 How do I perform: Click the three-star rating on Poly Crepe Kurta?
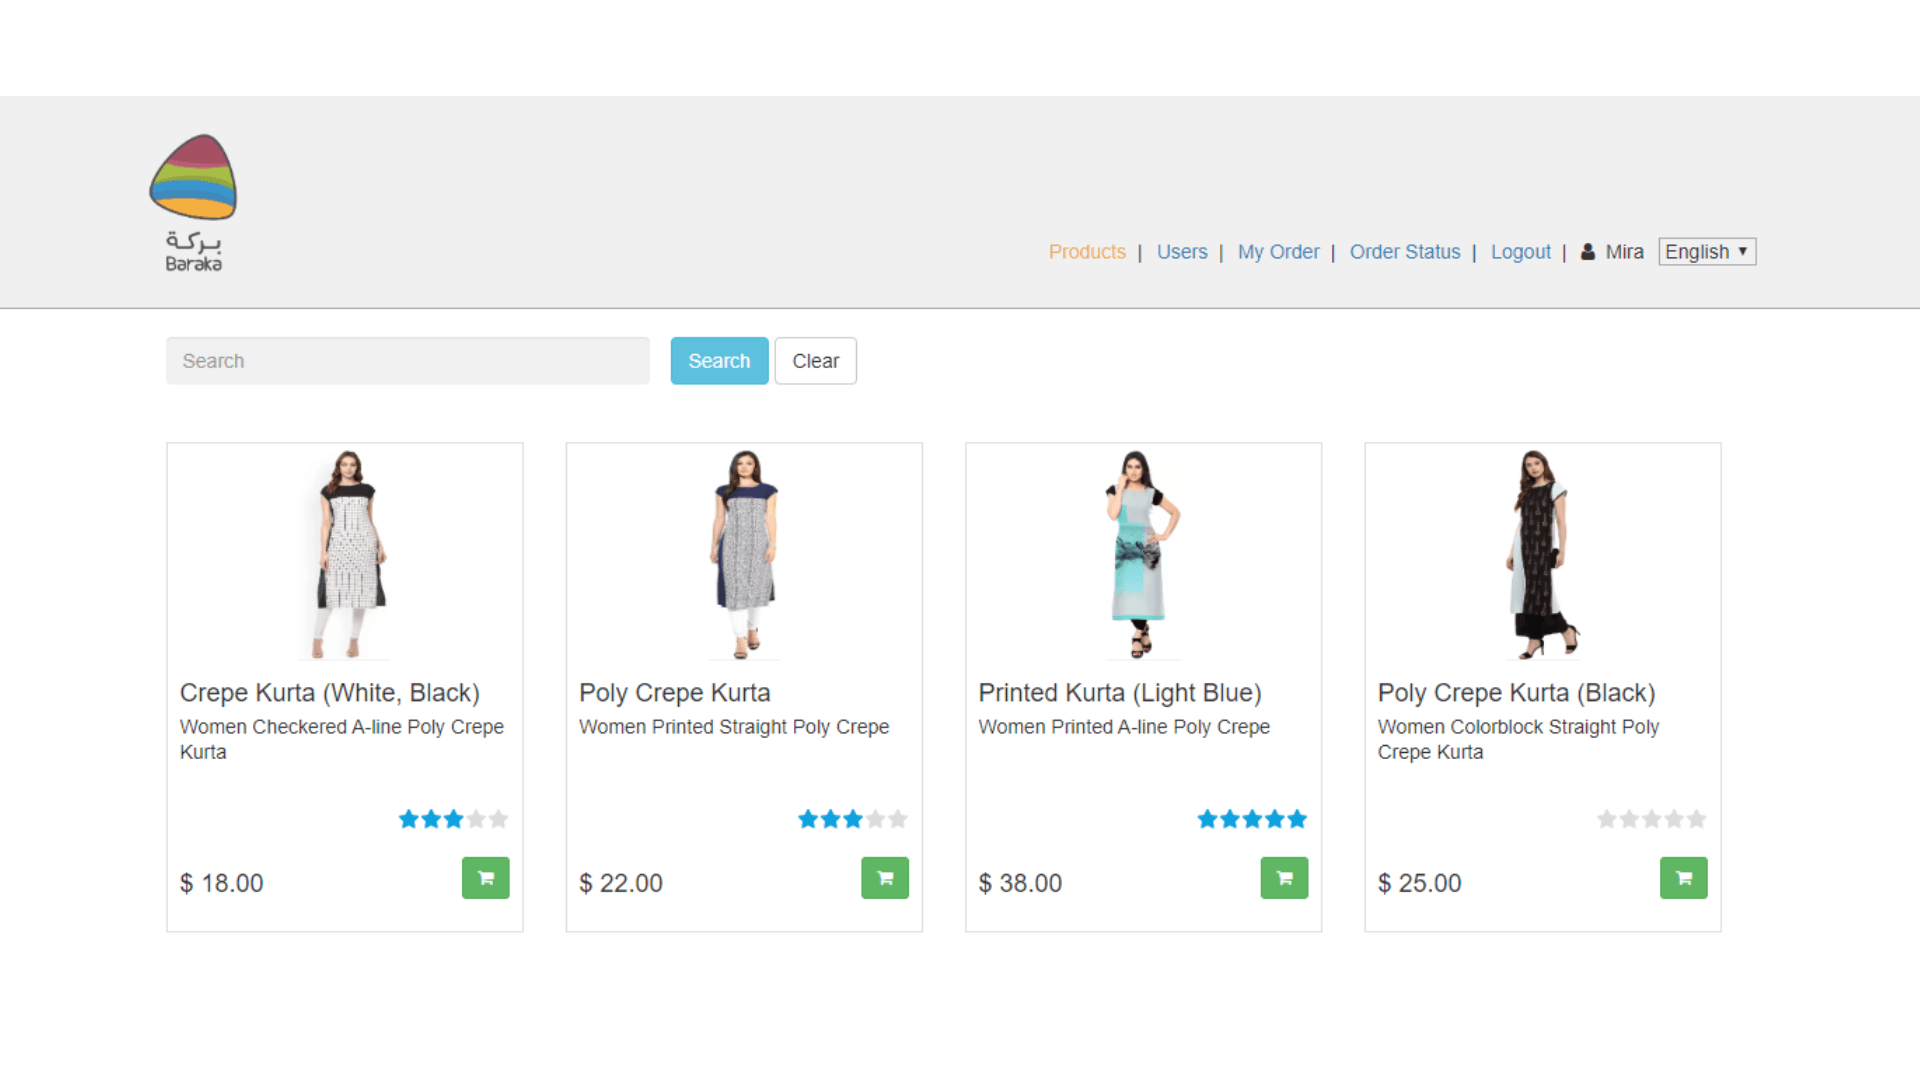tap(852, 819)
